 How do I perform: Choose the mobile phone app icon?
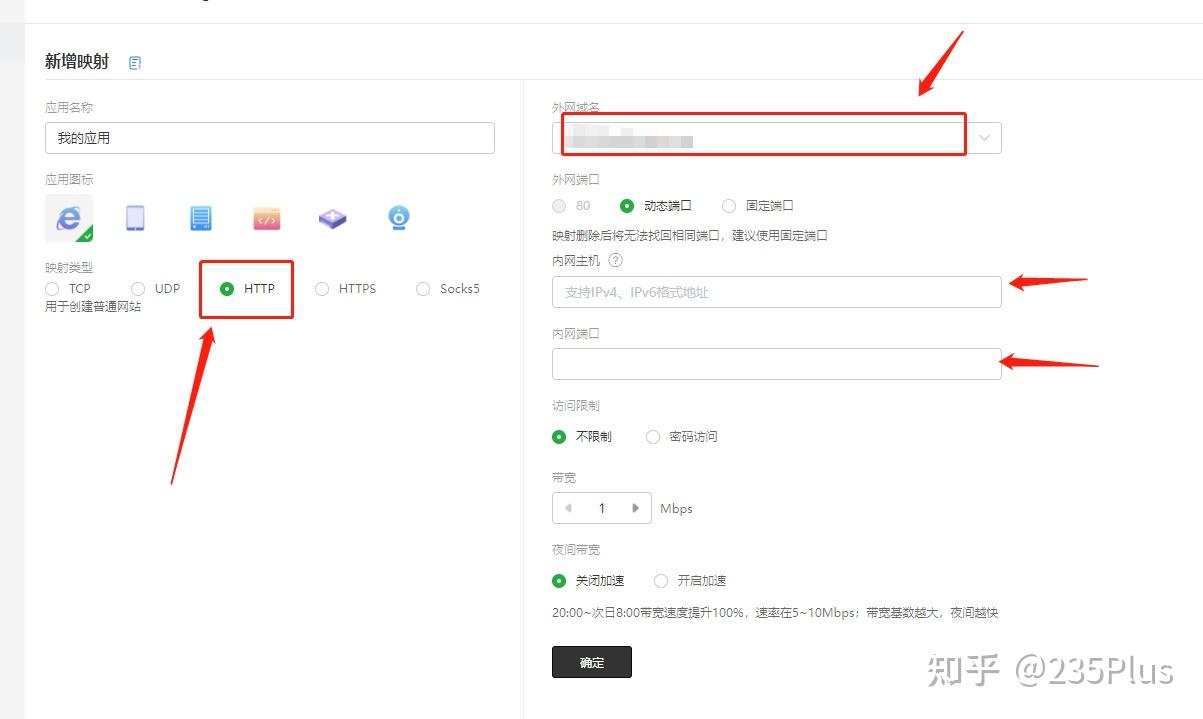click(x=134, y=217)
